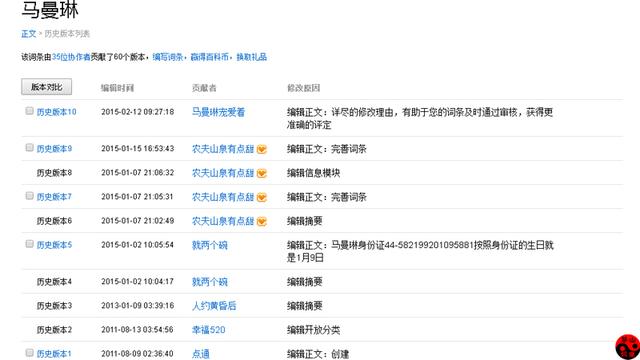Tick the checkbox for 历史版本10

pos(29,111)
